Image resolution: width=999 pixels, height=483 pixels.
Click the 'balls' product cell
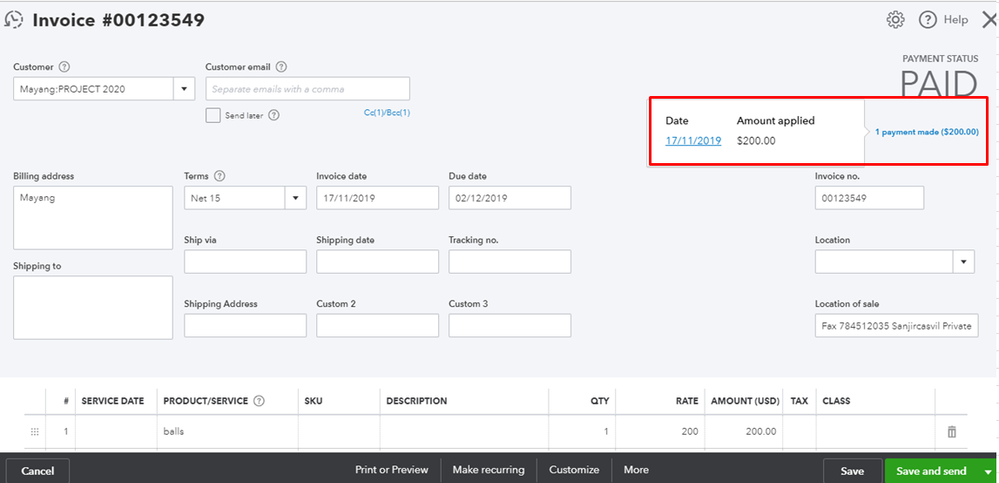(227, 431)
